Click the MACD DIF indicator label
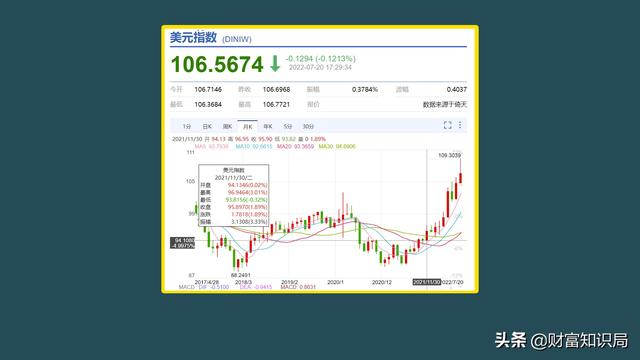 [x=204, y=287]
